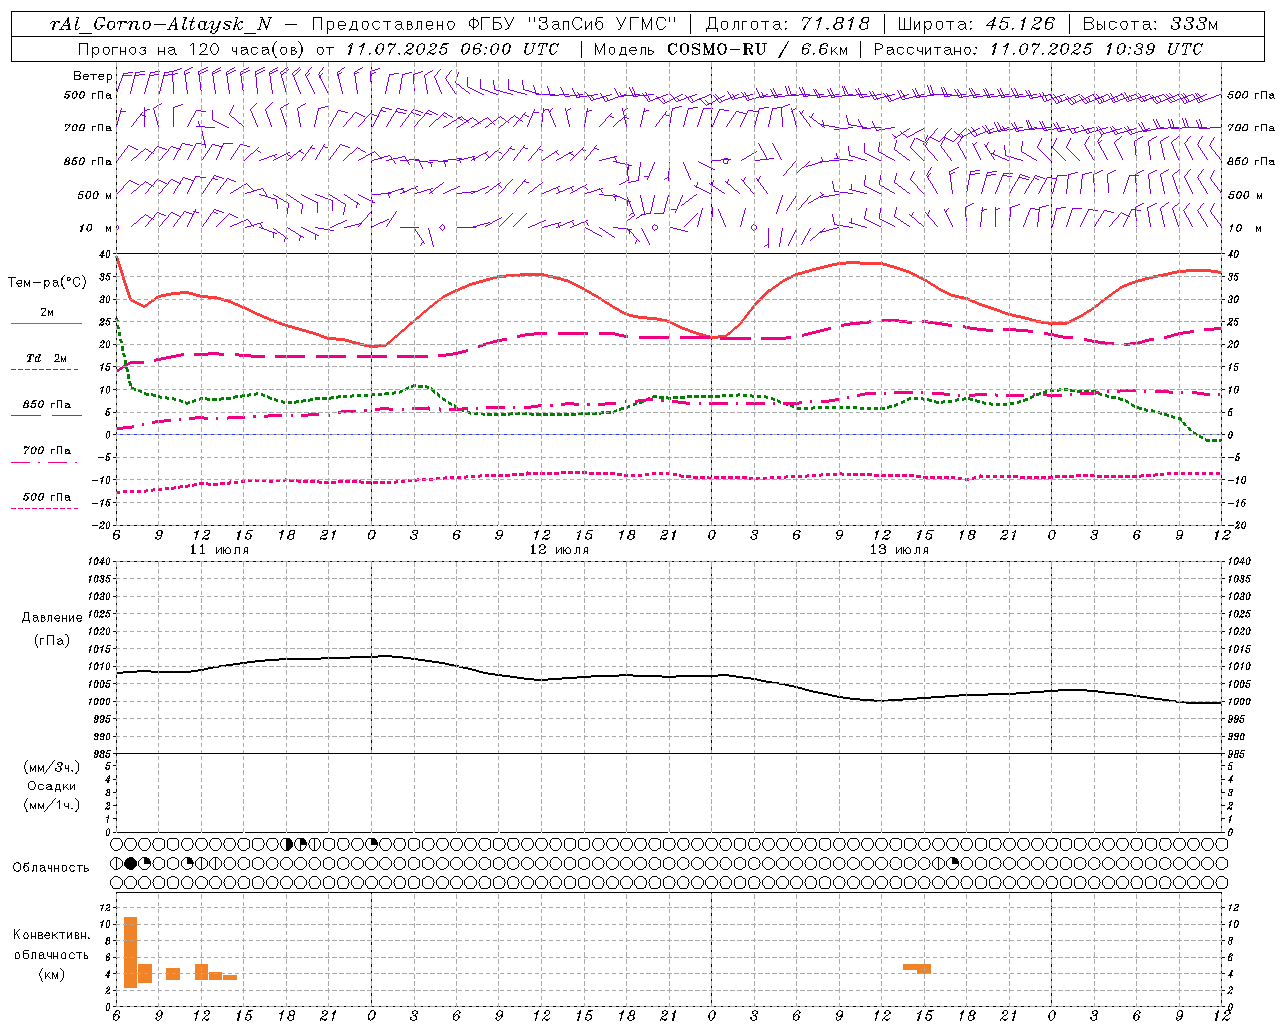1280x1024 pixels.
Task: Select the latitude value Широта: 45.126
Action: tap(976, 24)
